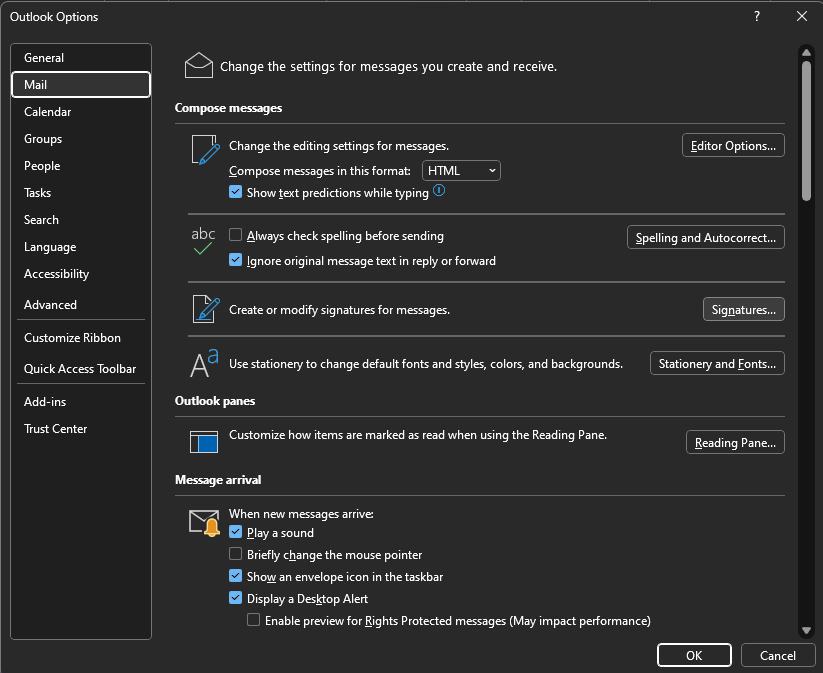Click the scrollbar down arrow

806,630
